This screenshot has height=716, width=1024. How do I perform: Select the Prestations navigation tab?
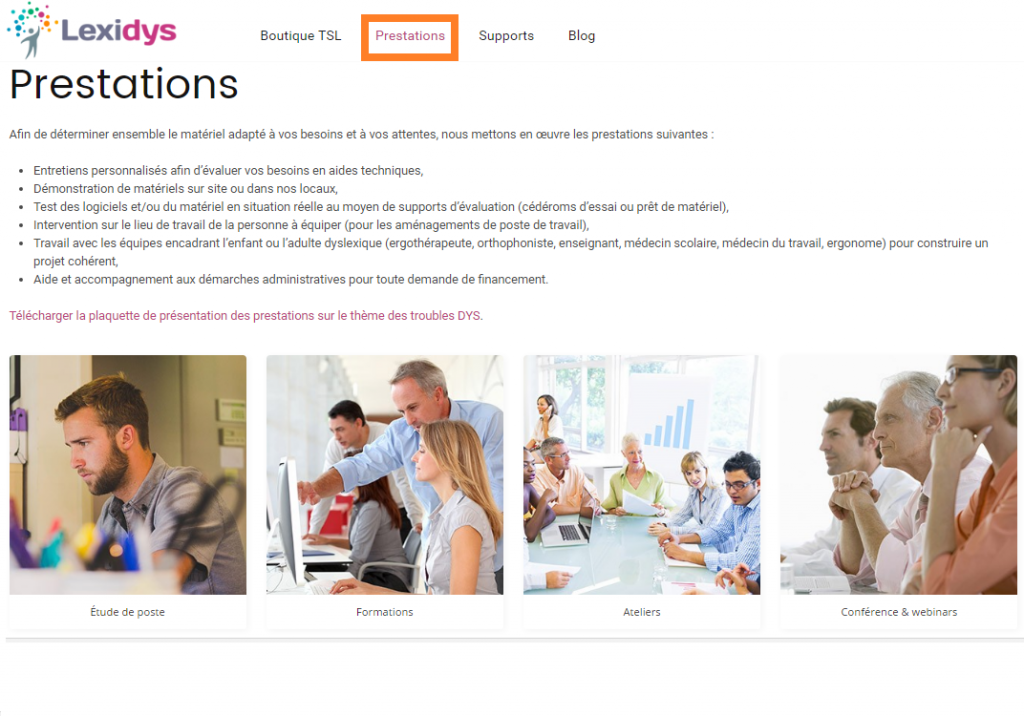point(409,36)
